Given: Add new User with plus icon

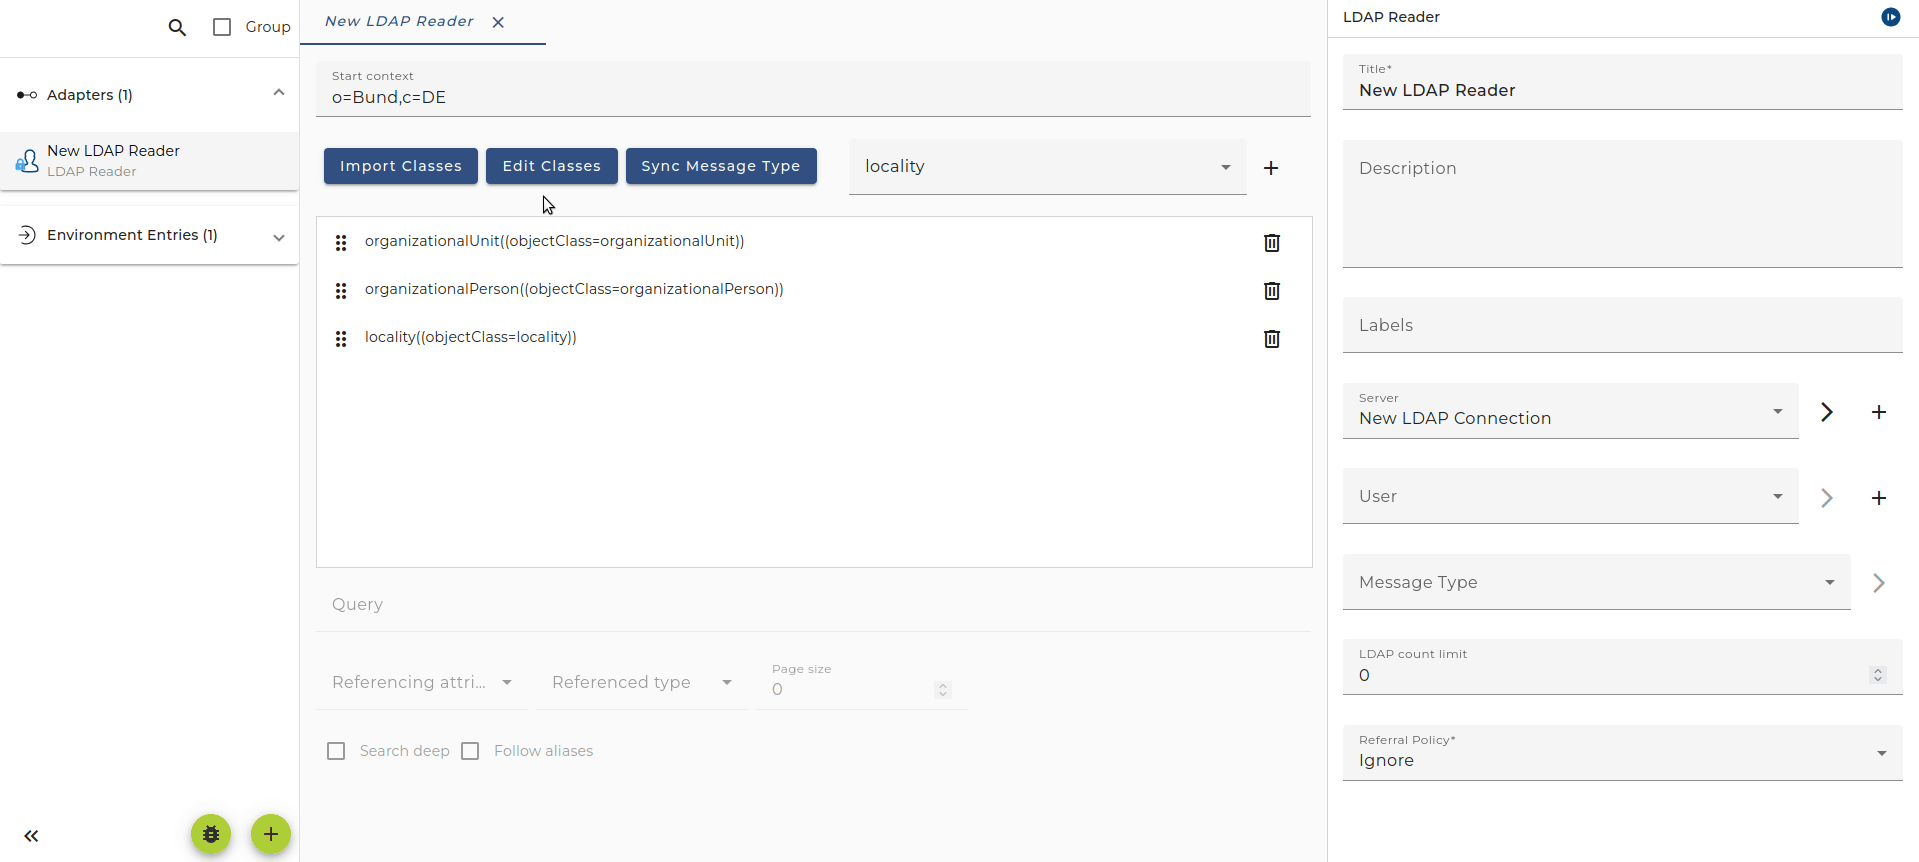Looking at the screenshot, I should tap(1879, 498).
